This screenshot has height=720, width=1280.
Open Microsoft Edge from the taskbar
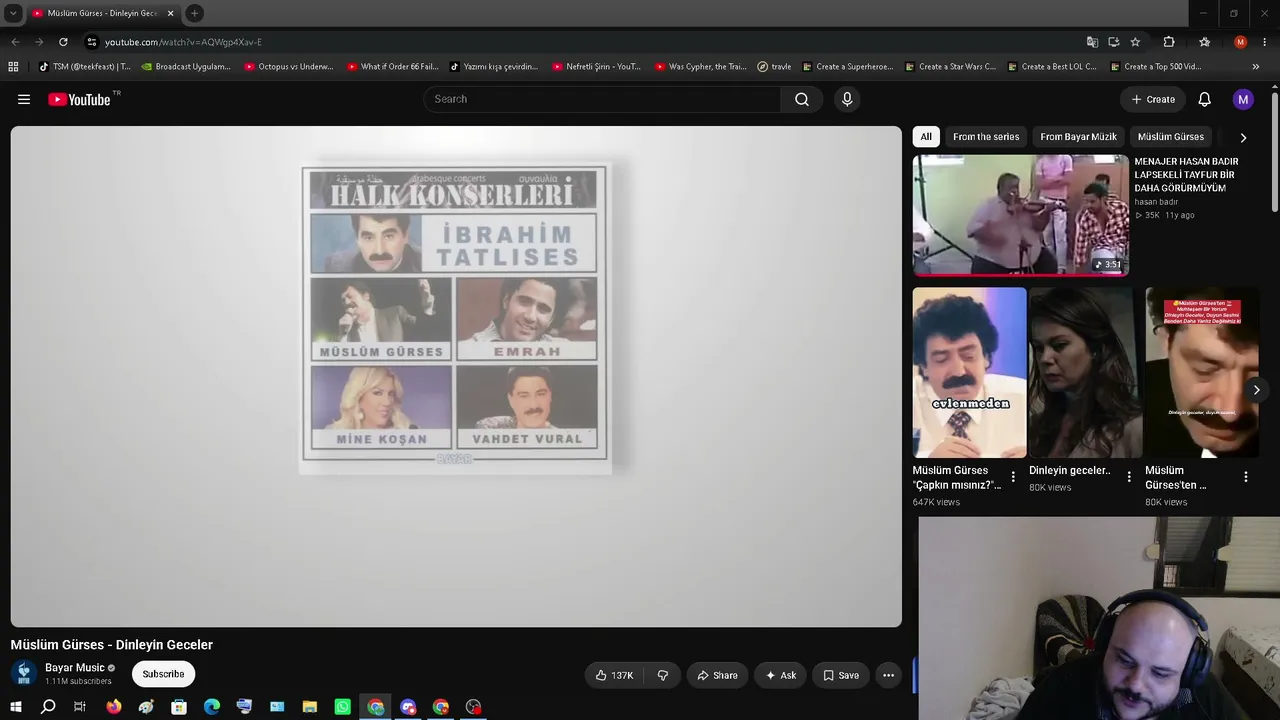[212, 707]
